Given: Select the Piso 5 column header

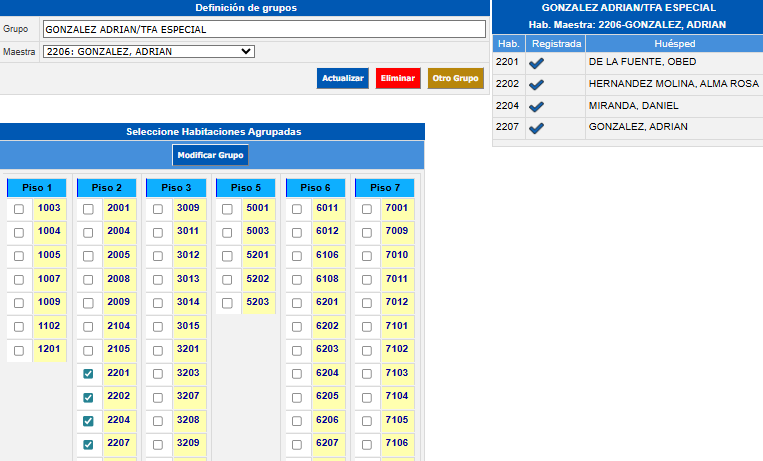Looking at the screenshot, I should [x=245, y=188].
